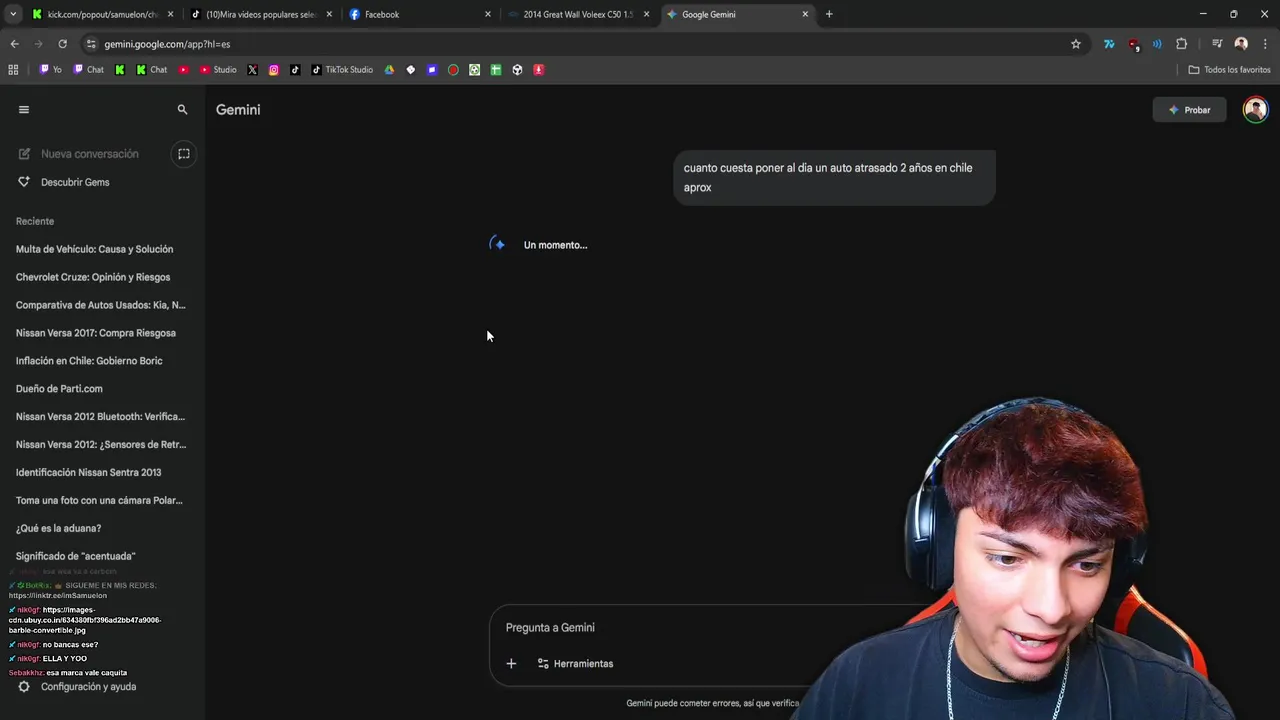1280x720 pixels.
Task: Close the Google Gemini tab
Action: click(805, 14)
